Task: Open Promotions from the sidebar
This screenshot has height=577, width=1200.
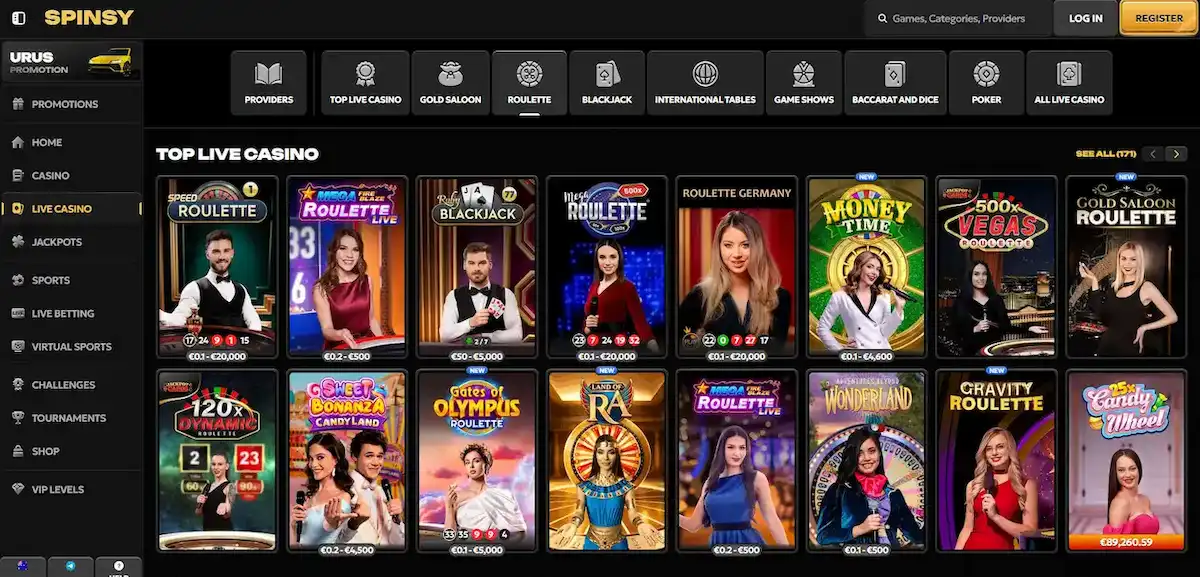Action: click(65, 104)
